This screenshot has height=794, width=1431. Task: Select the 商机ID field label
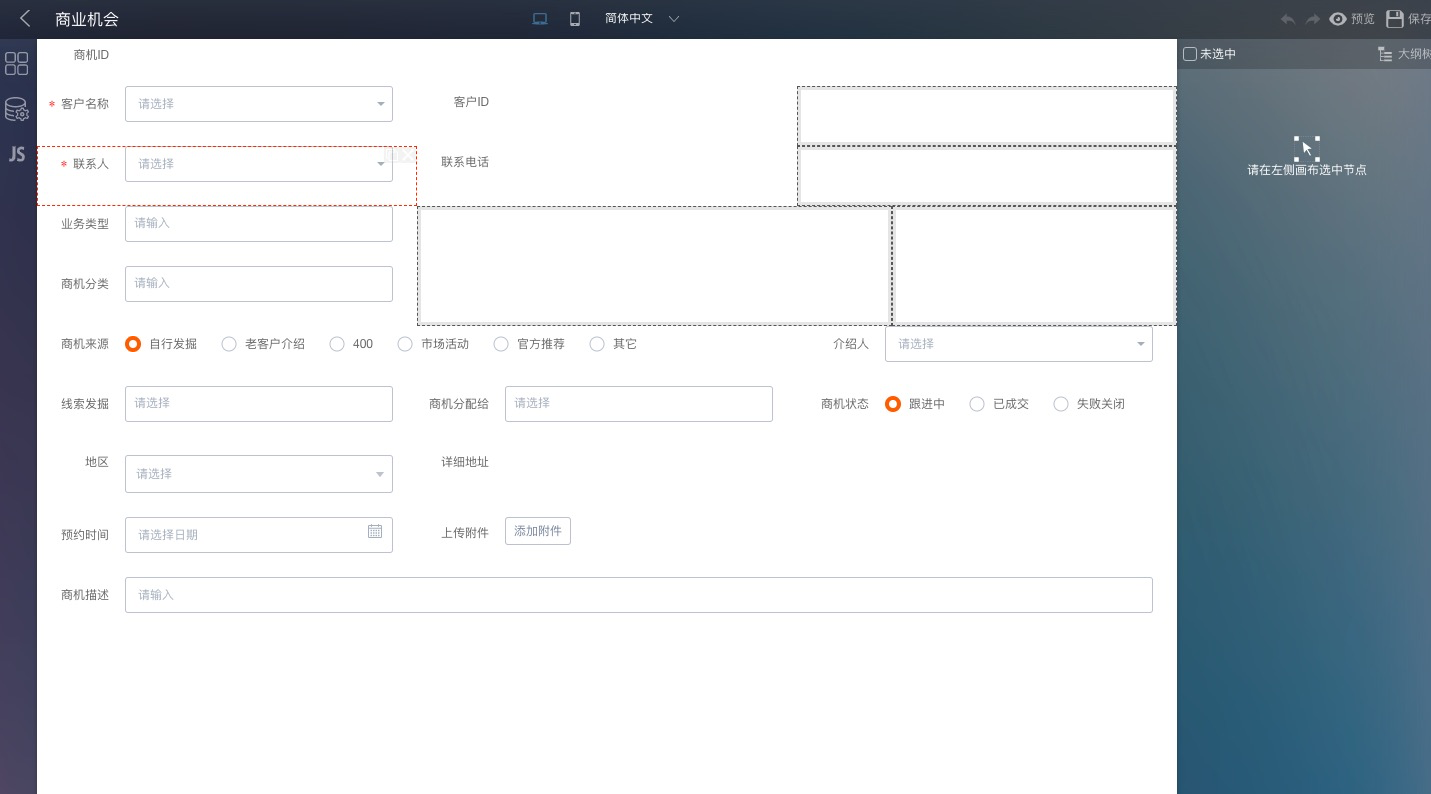tap(91, 55)
